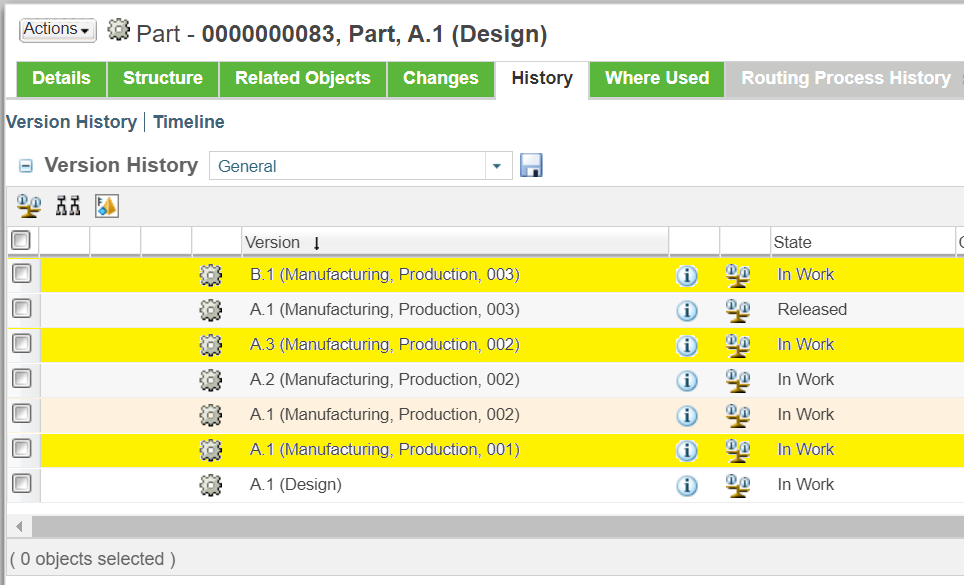Expand the General view dropdown arrow

[497, 166]
